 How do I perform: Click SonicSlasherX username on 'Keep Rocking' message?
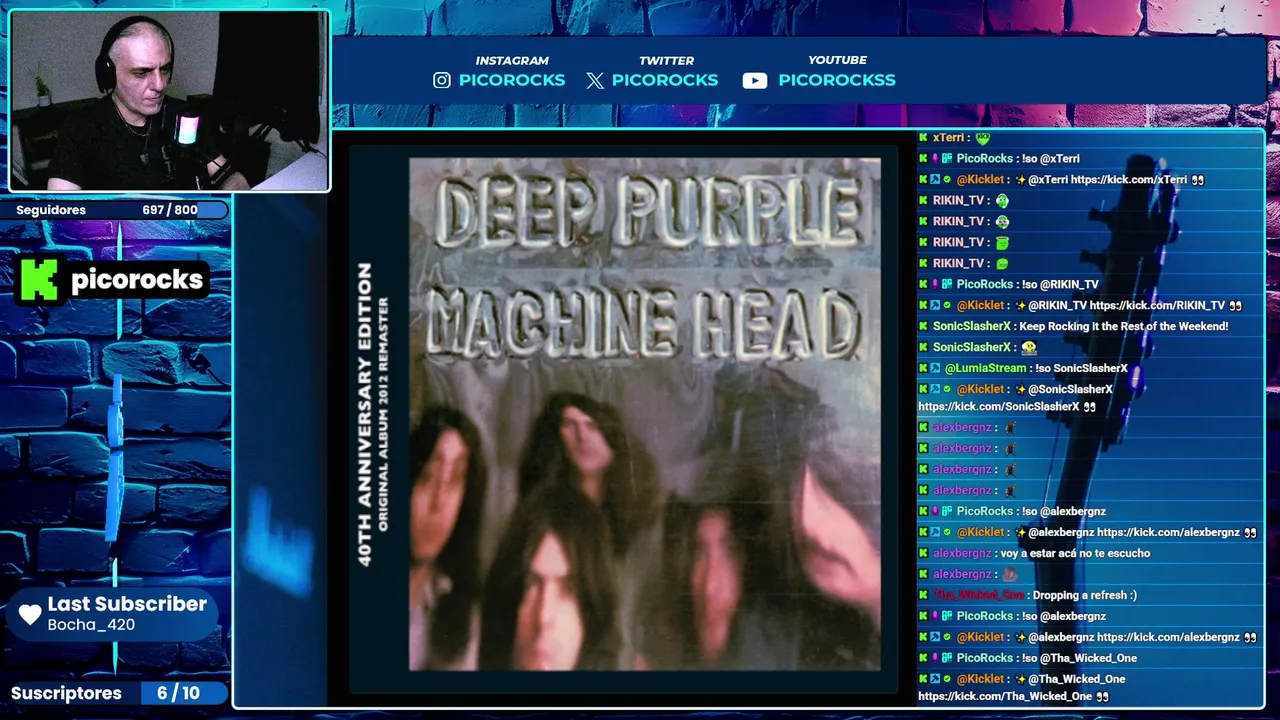972,327
